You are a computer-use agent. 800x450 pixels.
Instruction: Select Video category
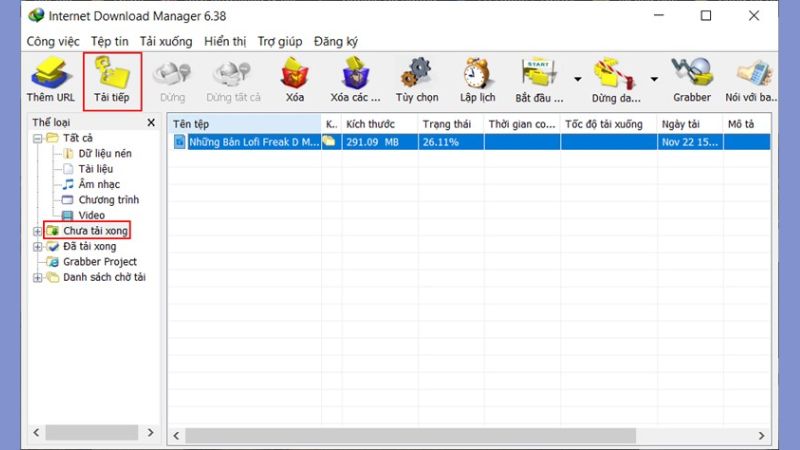point(91,215)
